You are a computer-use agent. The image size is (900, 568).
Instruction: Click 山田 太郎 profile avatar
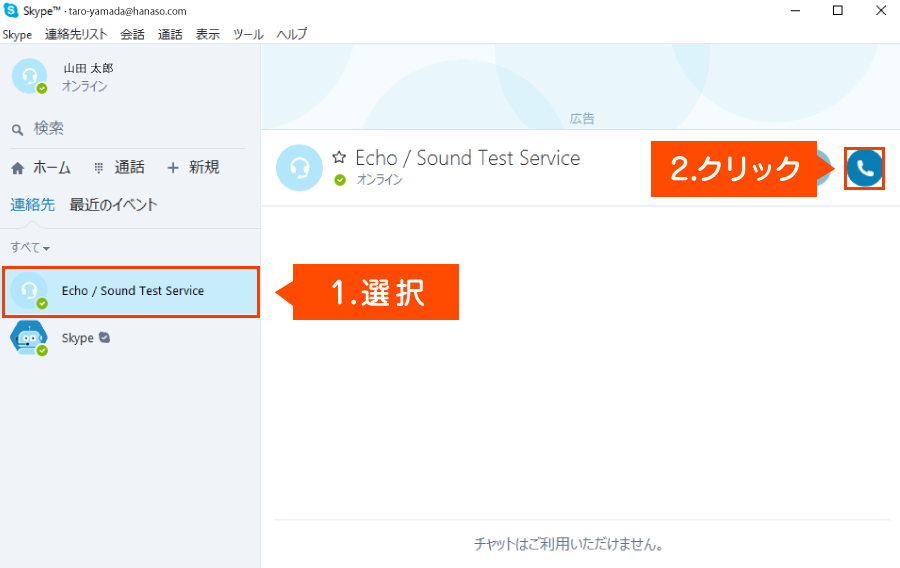(29, 76)
